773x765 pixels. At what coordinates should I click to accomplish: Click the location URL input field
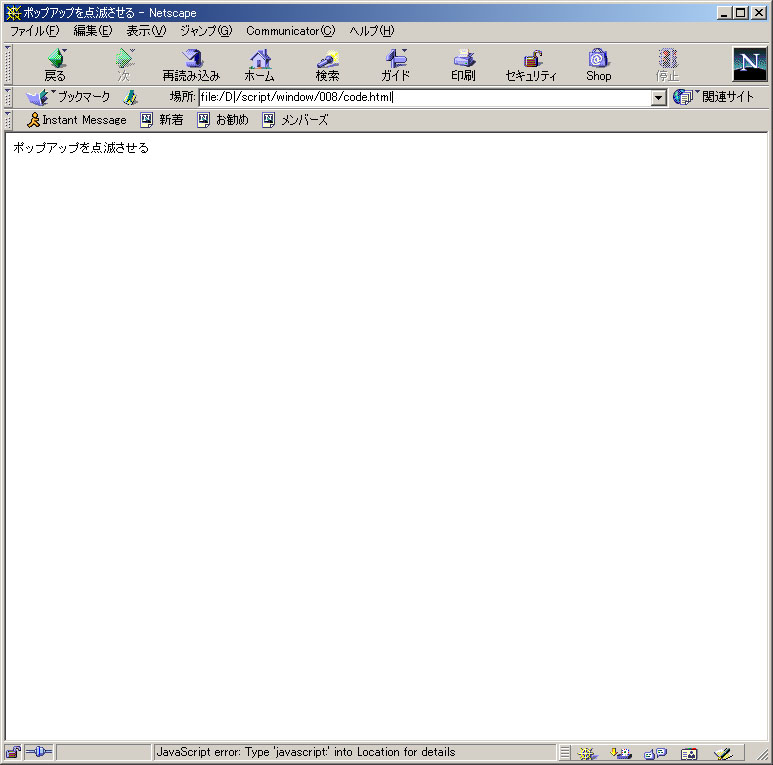(x=425, y=97)
